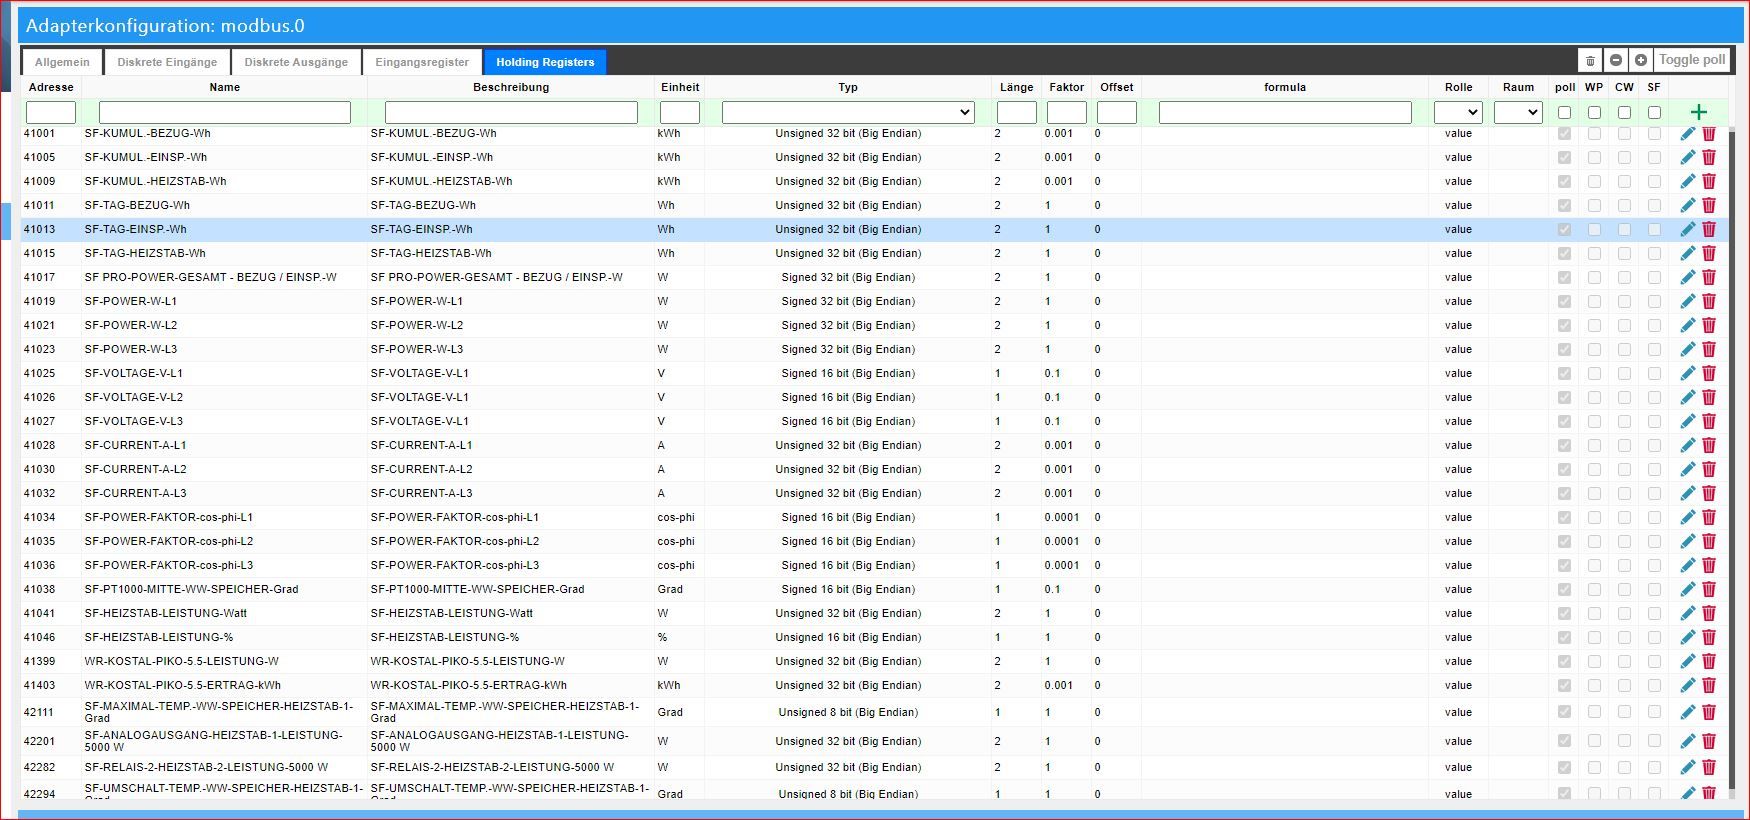1750x820 pixels.
Task: Click the Länge input field
Action: pos(1016,112)
